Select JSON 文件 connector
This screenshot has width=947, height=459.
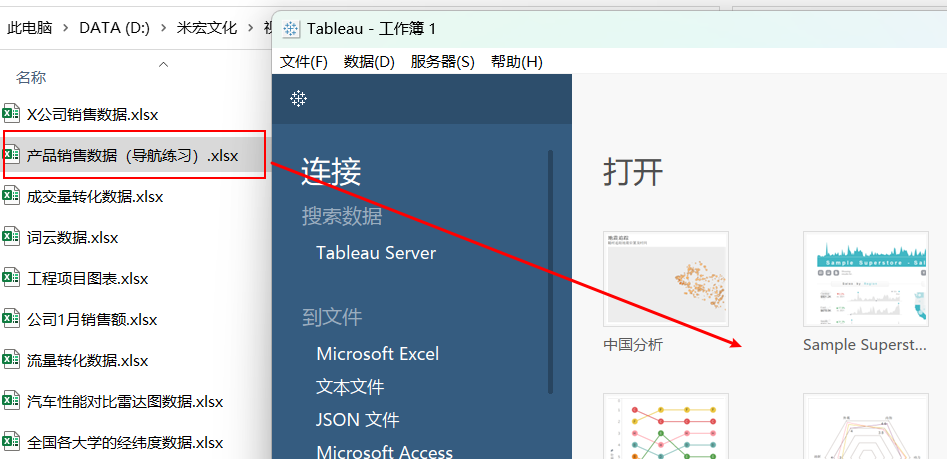[357, 419]
